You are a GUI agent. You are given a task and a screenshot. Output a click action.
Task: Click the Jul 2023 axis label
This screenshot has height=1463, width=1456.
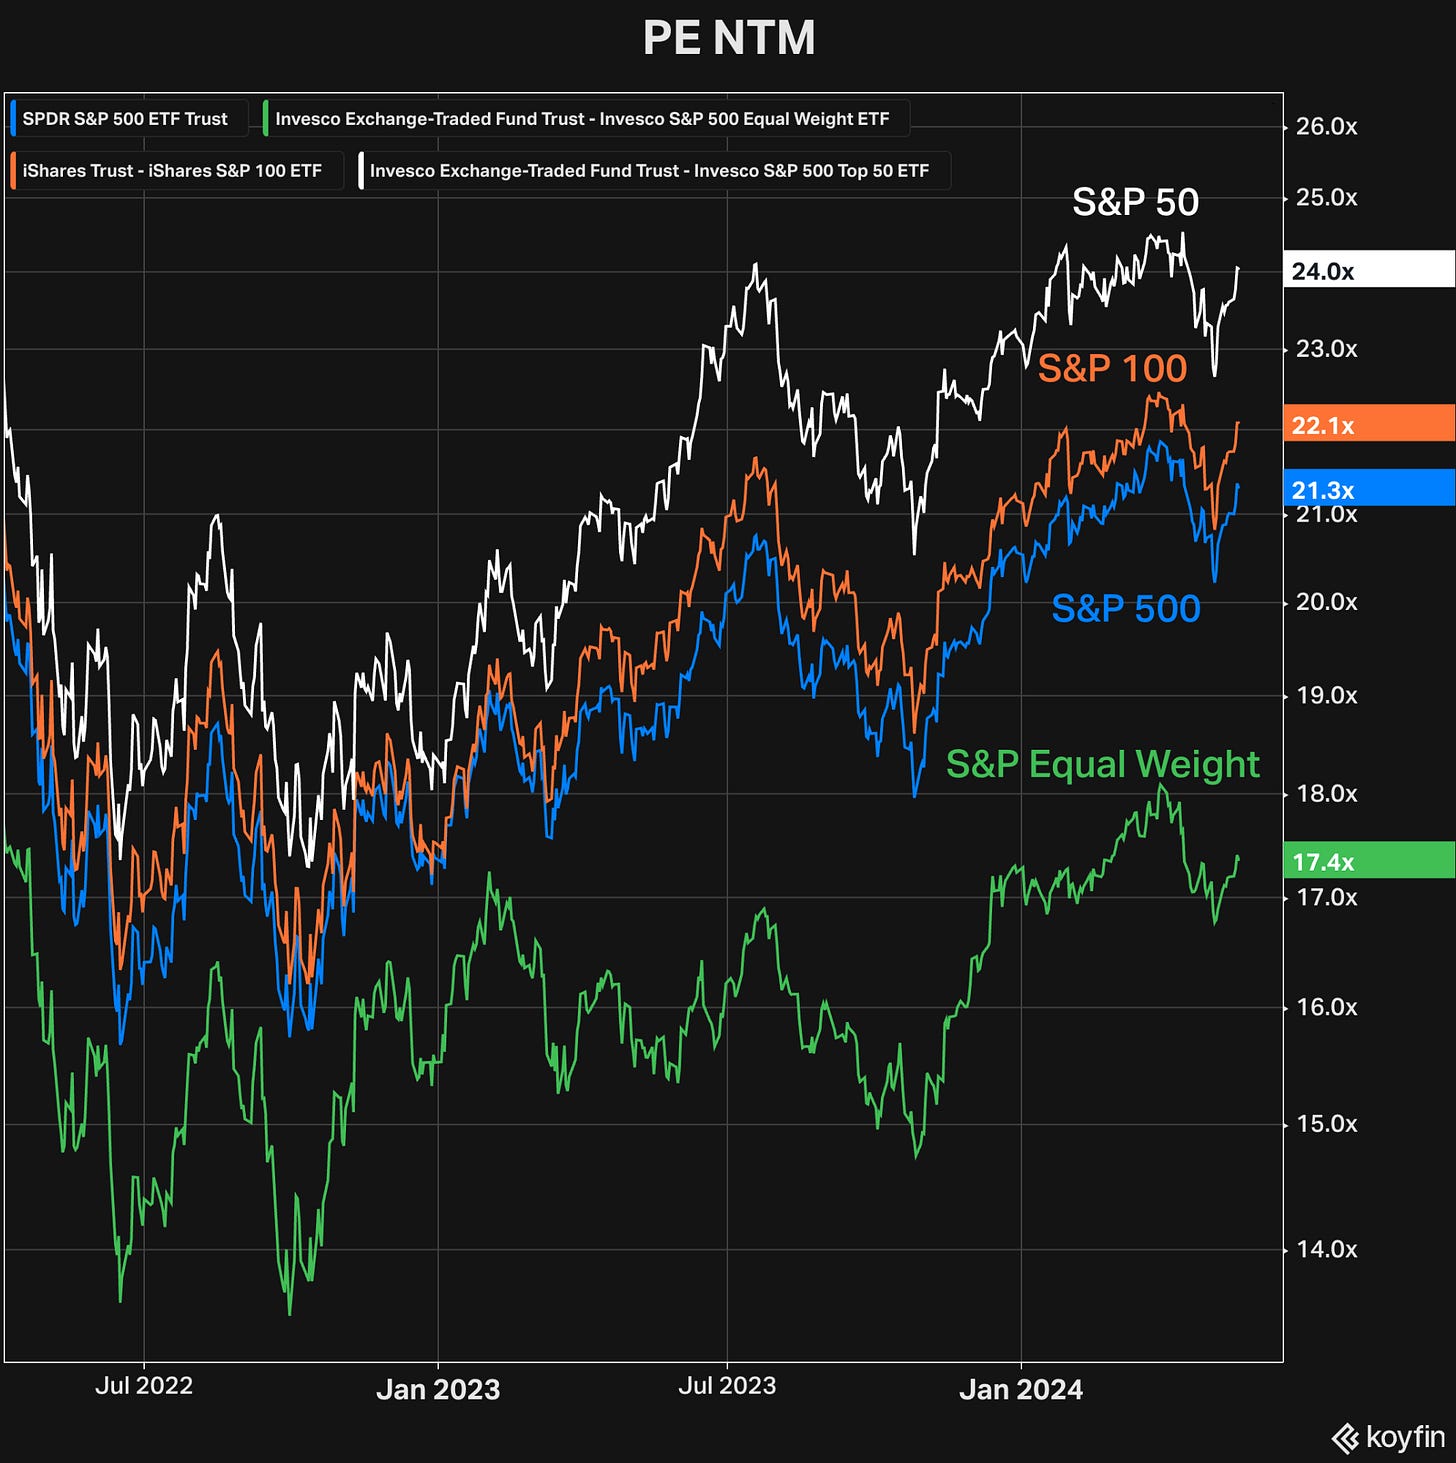(x=727, y=1386)
